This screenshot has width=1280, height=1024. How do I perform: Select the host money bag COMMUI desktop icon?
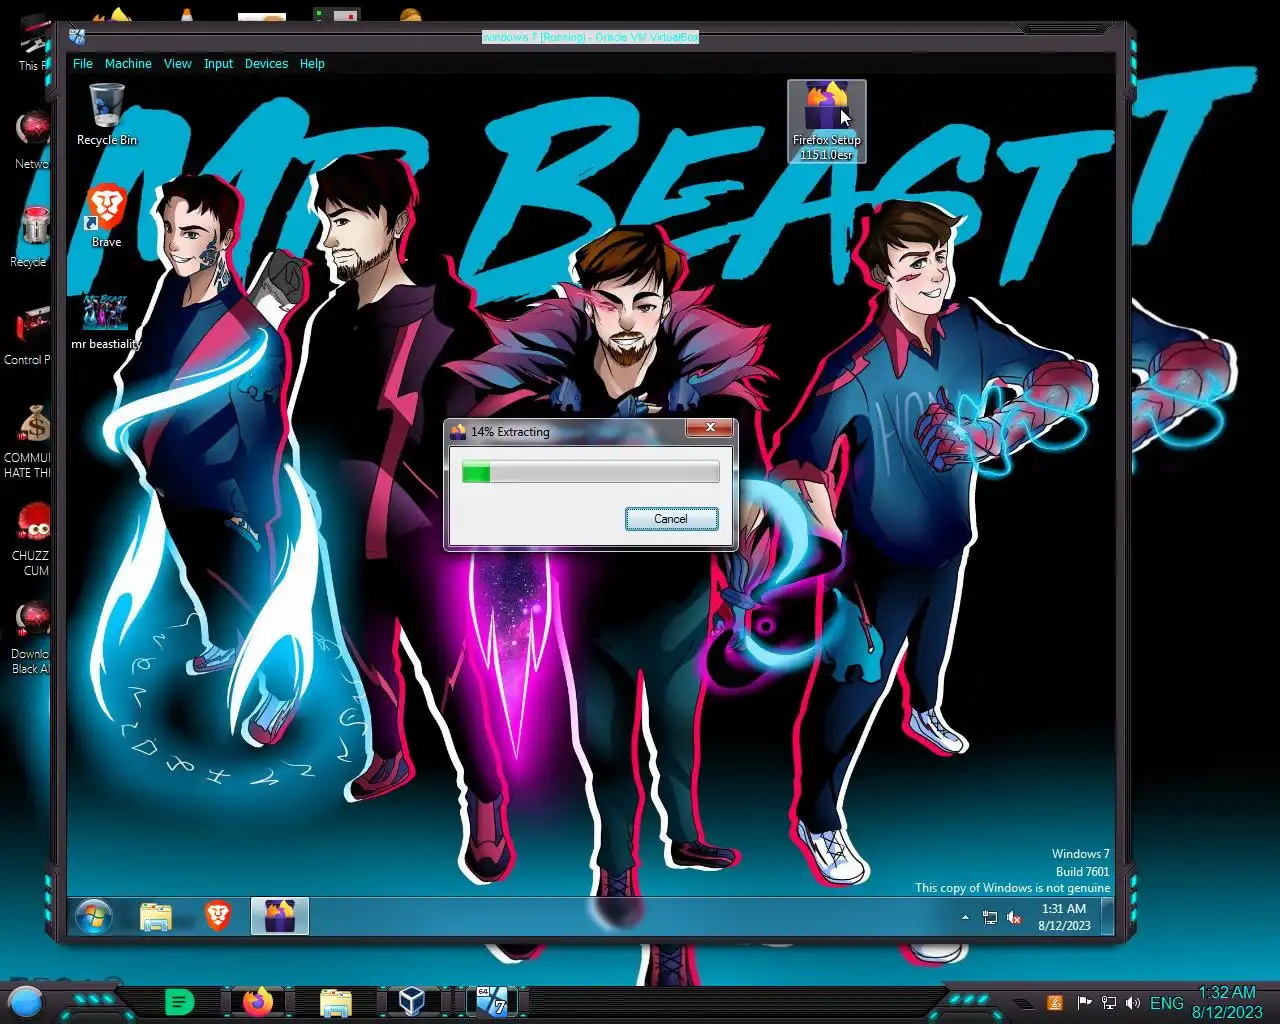coord(28,440)
